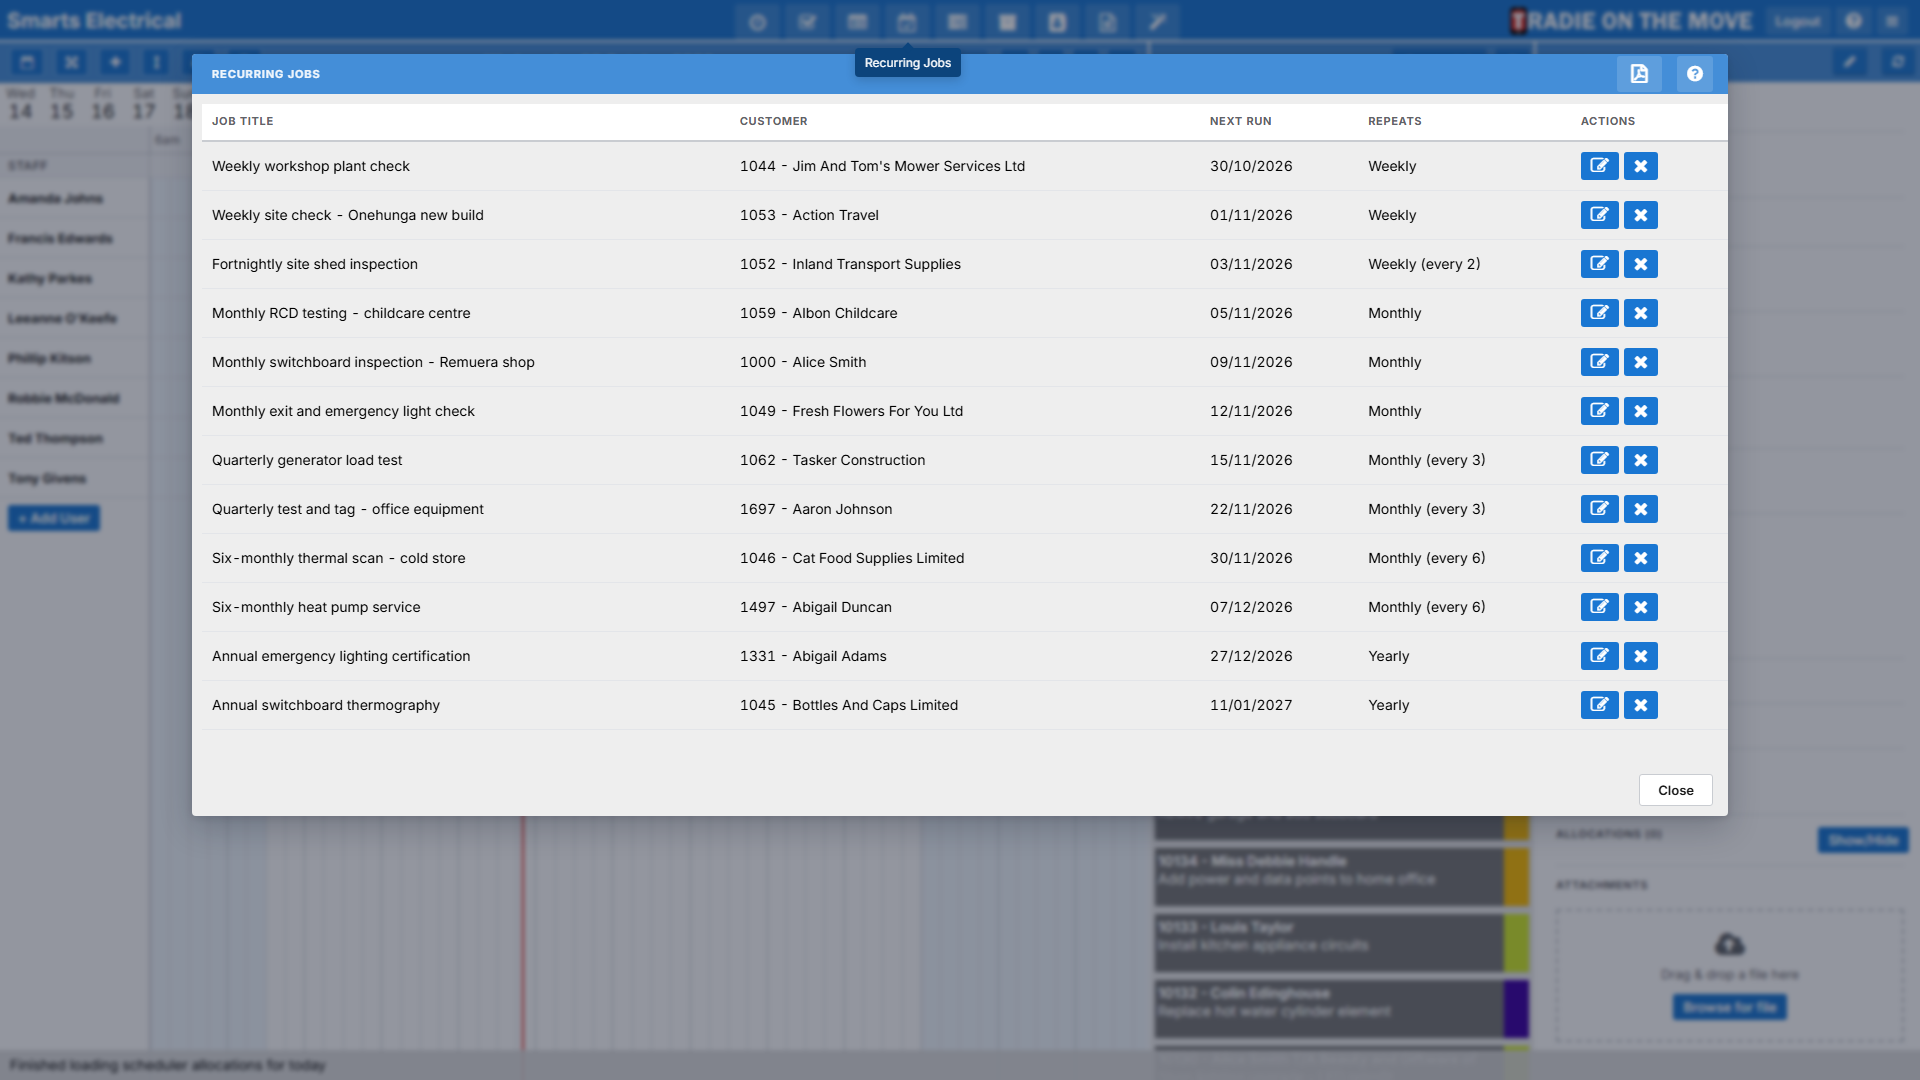The width and height of the screenshot is (1920, 1080).
Task: Export recurring jobs list to PDF
Action: (x=1639, y=74)
